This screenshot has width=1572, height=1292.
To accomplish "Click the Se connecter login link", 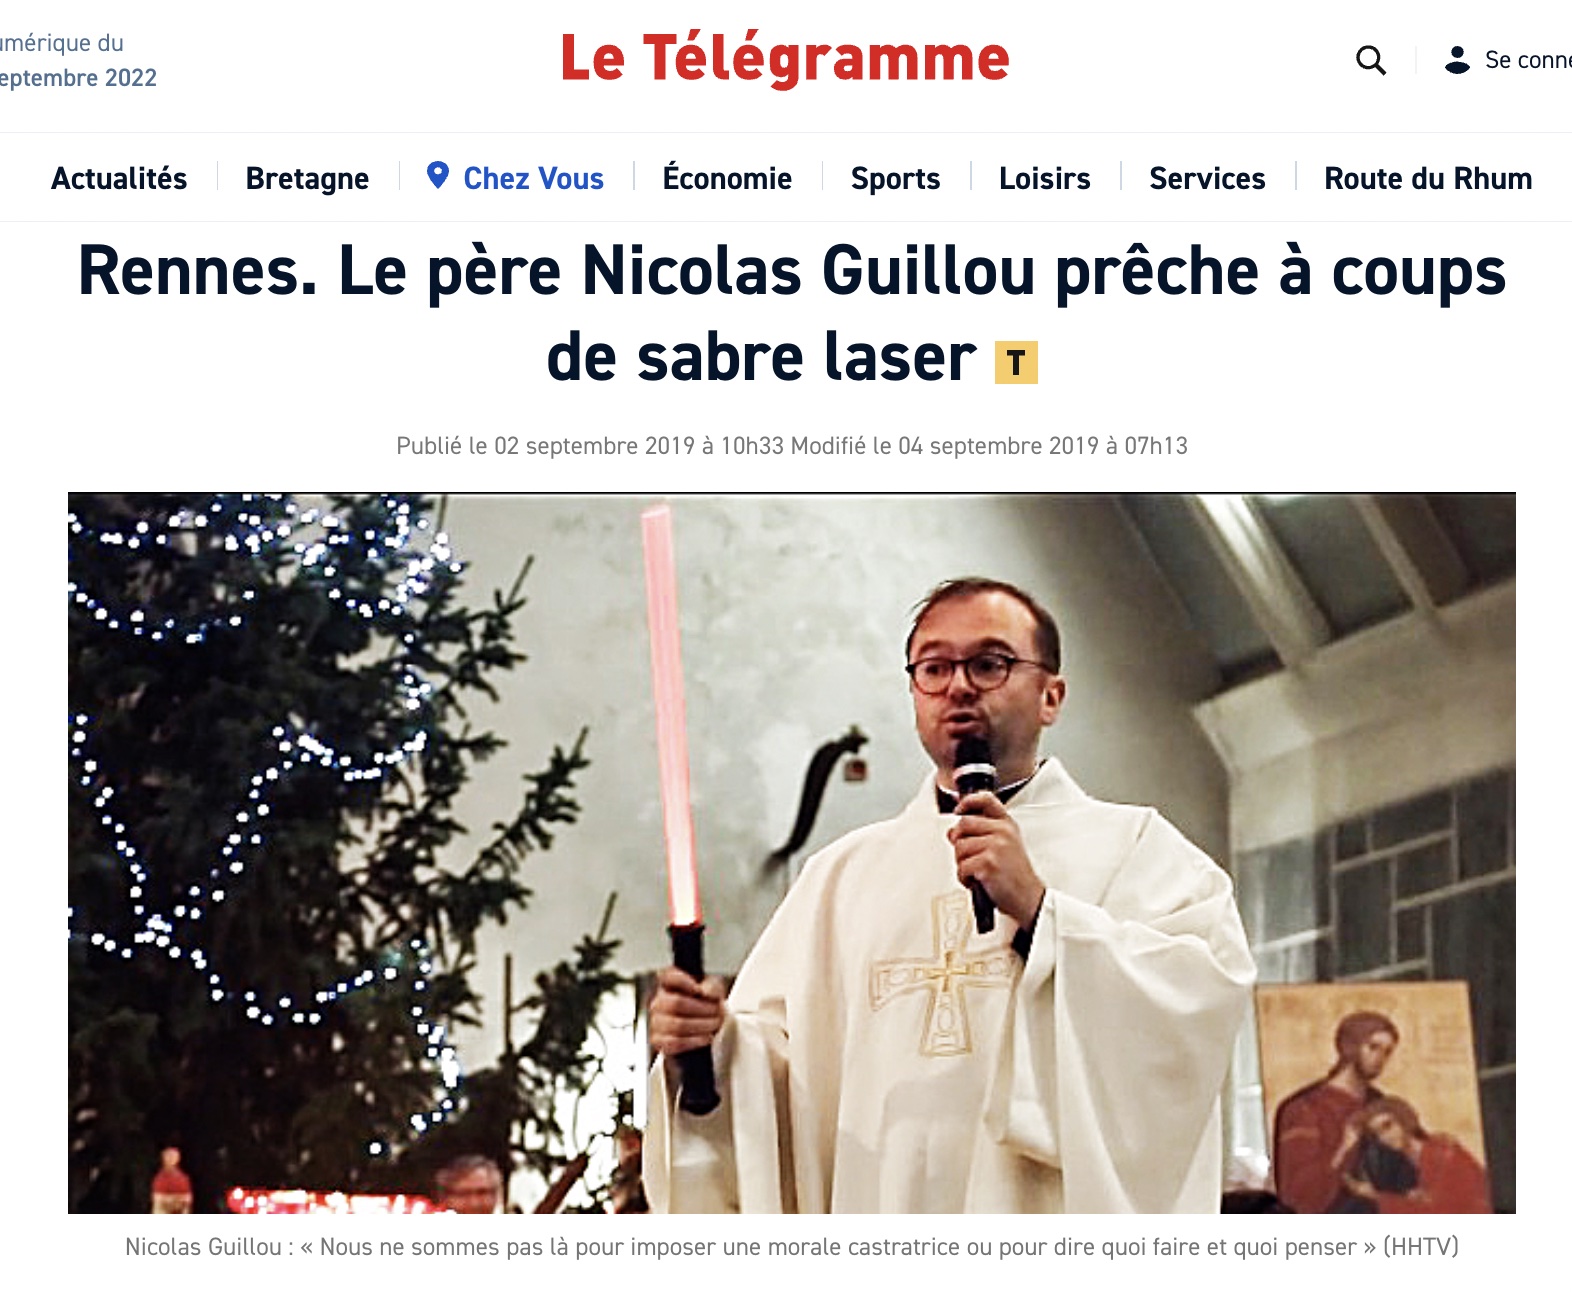I will (1528, 60).
